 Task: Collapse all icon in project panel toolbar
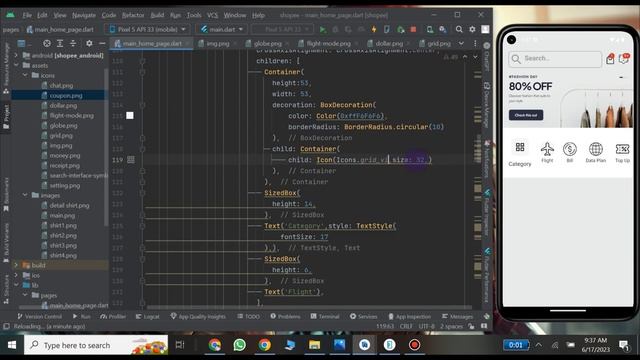click(73, 43)
